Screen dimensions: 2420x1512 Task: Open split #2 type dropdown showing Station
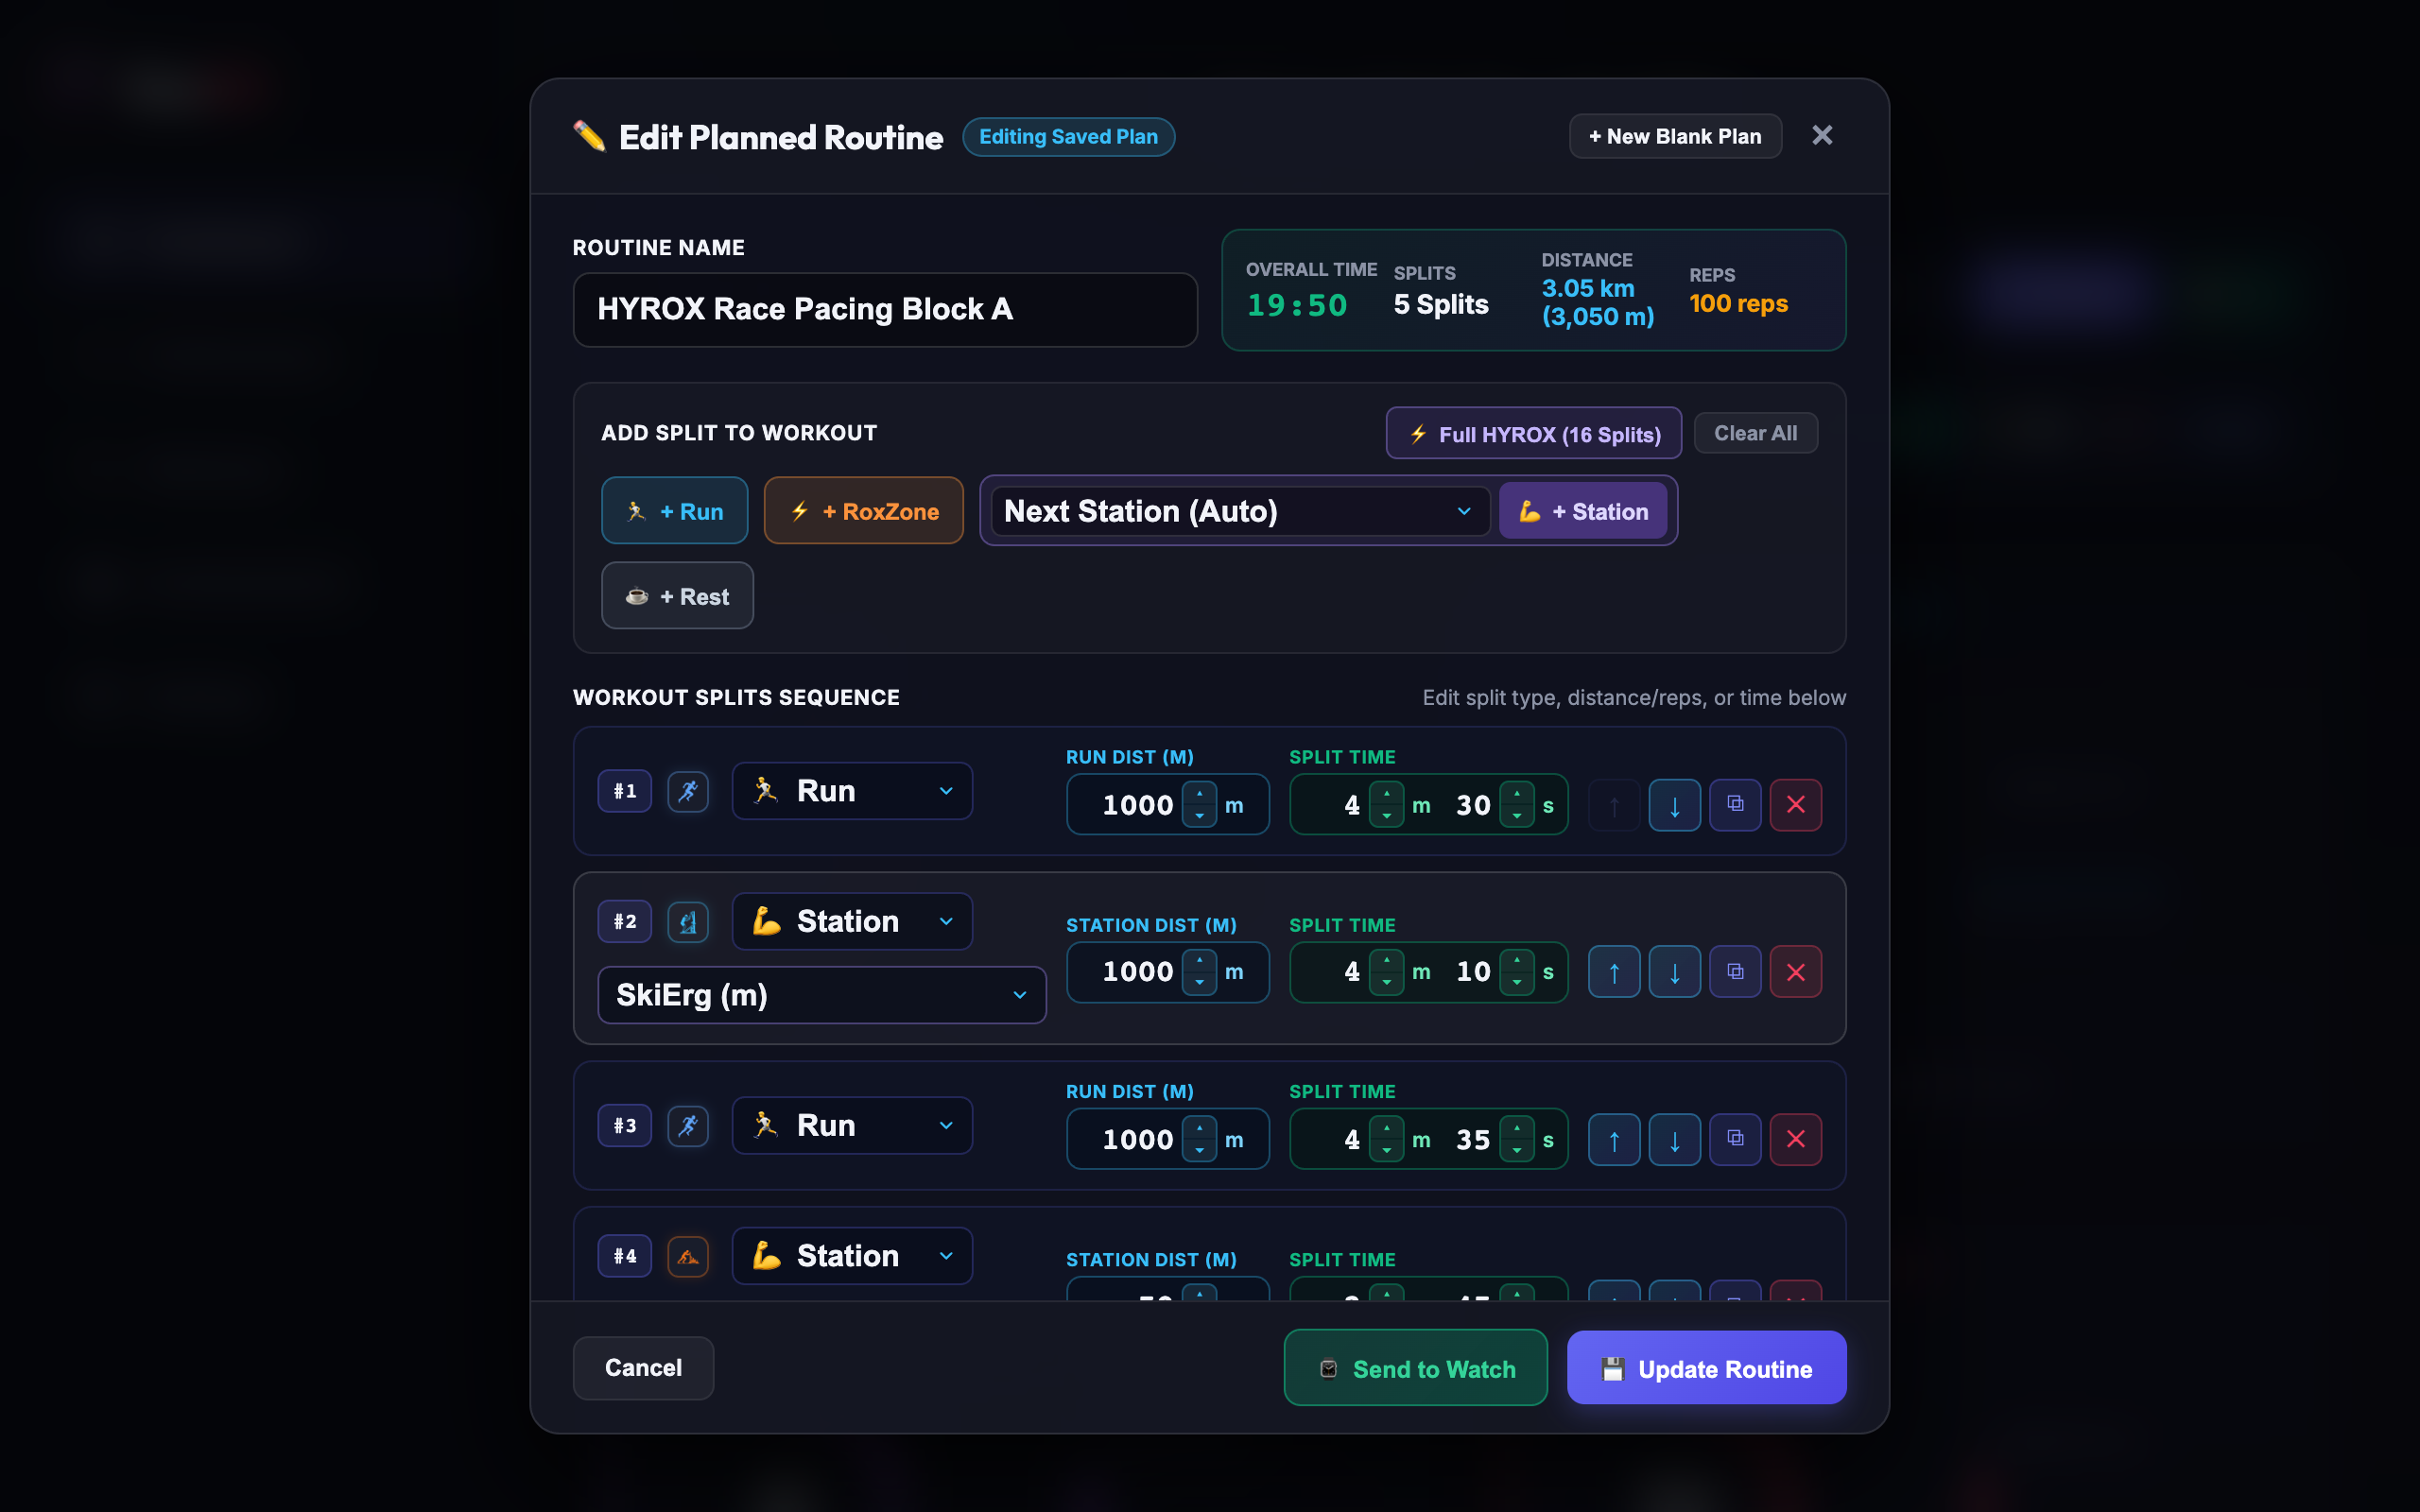coord(852,921)
